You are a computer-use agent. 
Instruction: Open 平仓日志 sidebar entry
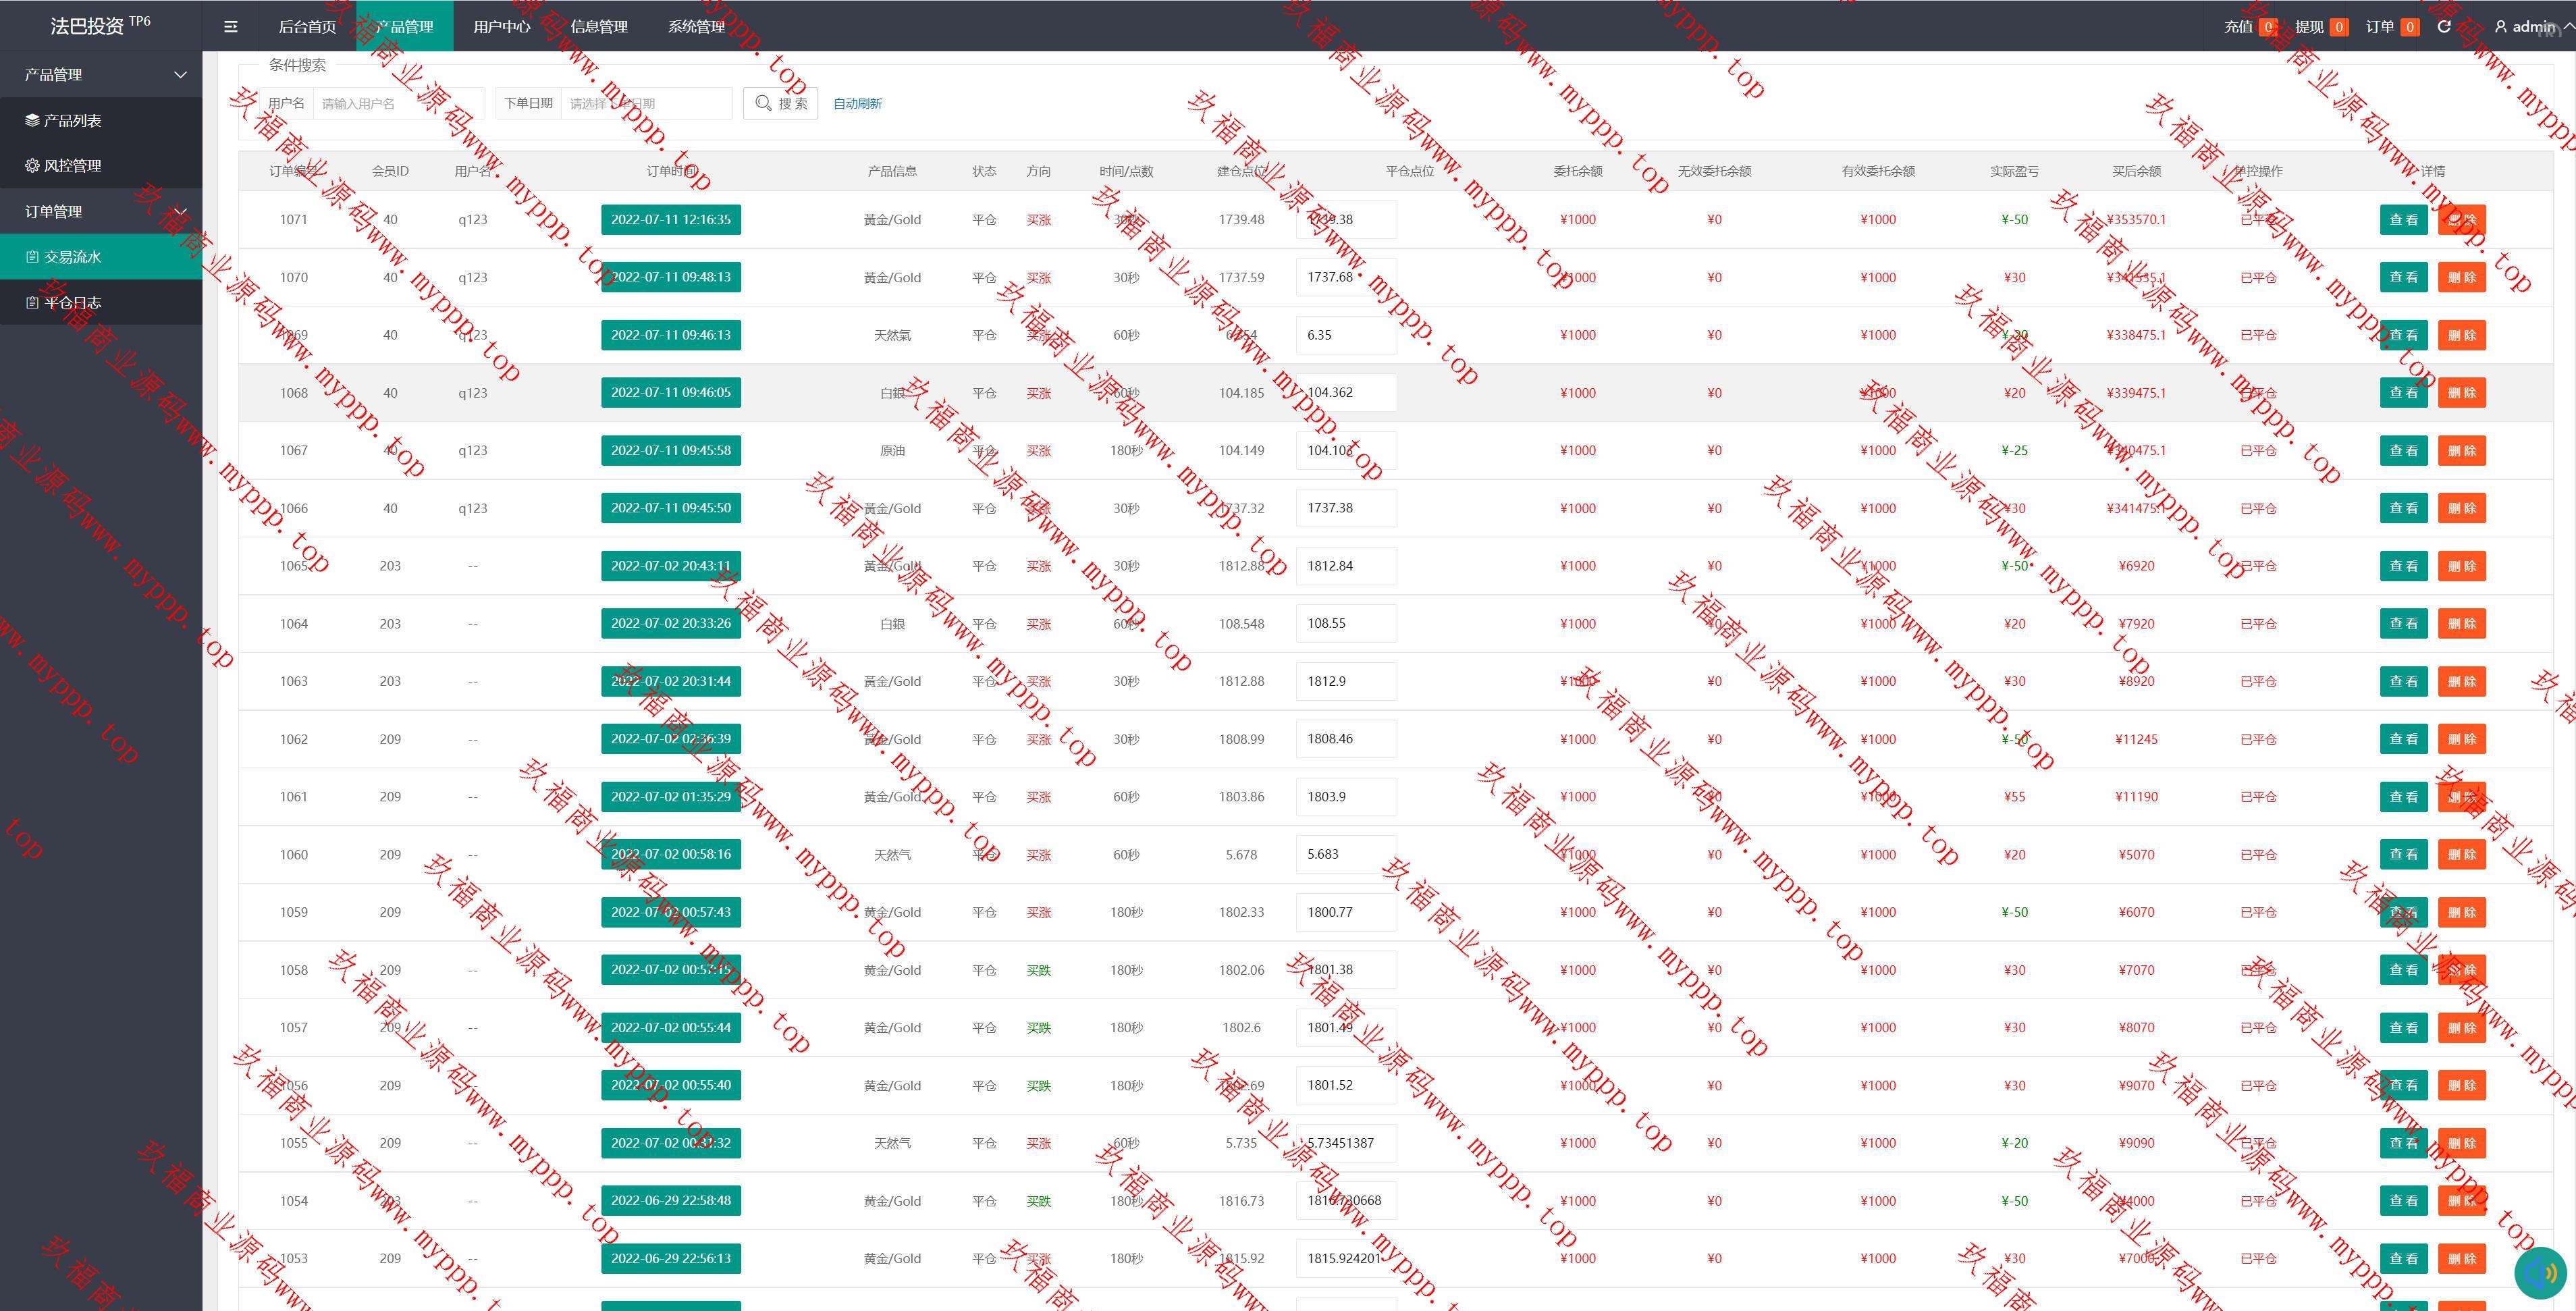point(72,303)
